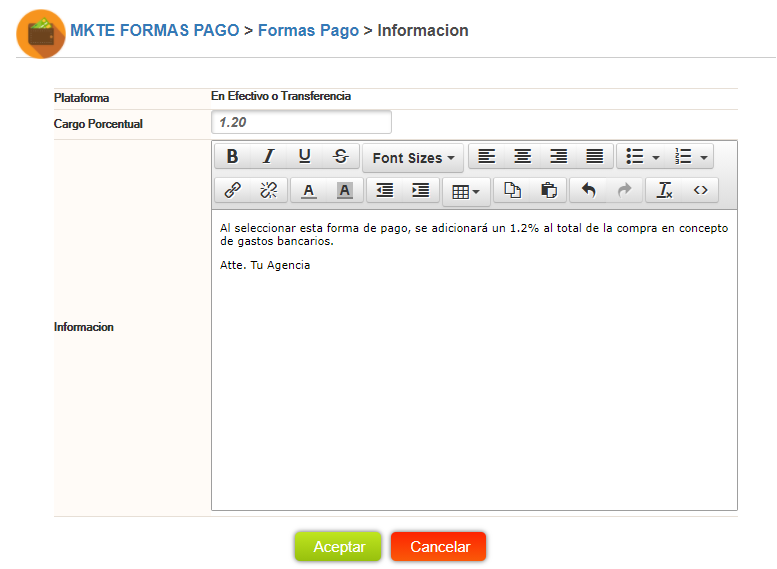Increase indent of the paragraph
This screenshot has height=569, width=777.
pos(421,190)
